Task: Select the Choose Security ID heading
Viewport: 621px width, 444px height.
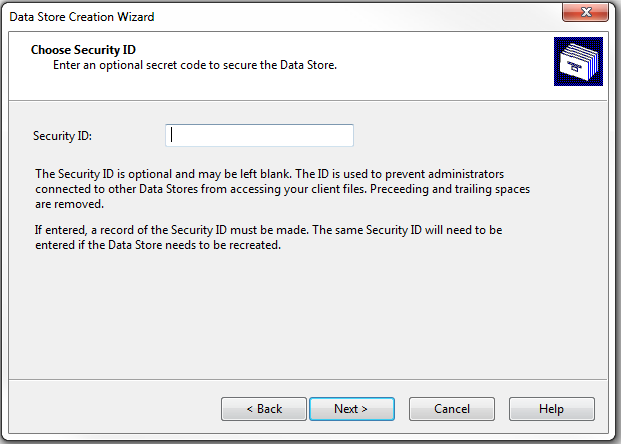Action: tap(83, 50)
